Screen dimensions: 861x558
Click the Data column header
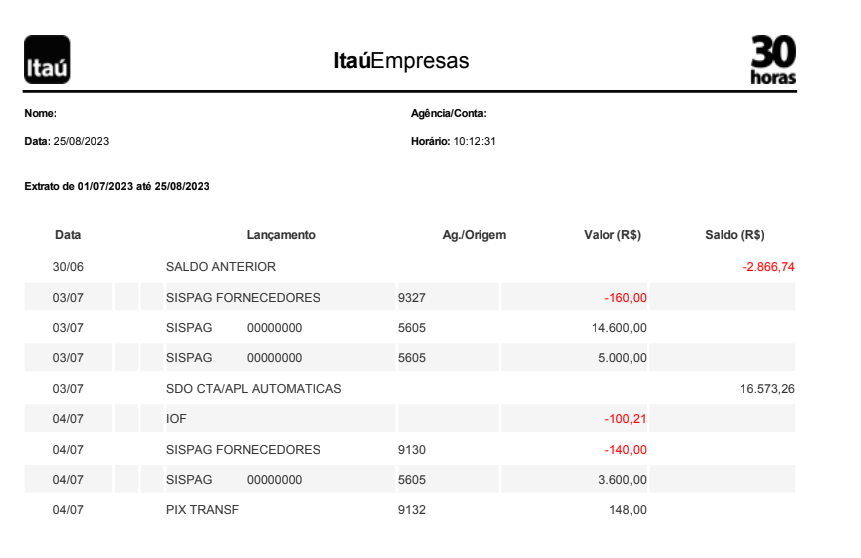[68, 235]
